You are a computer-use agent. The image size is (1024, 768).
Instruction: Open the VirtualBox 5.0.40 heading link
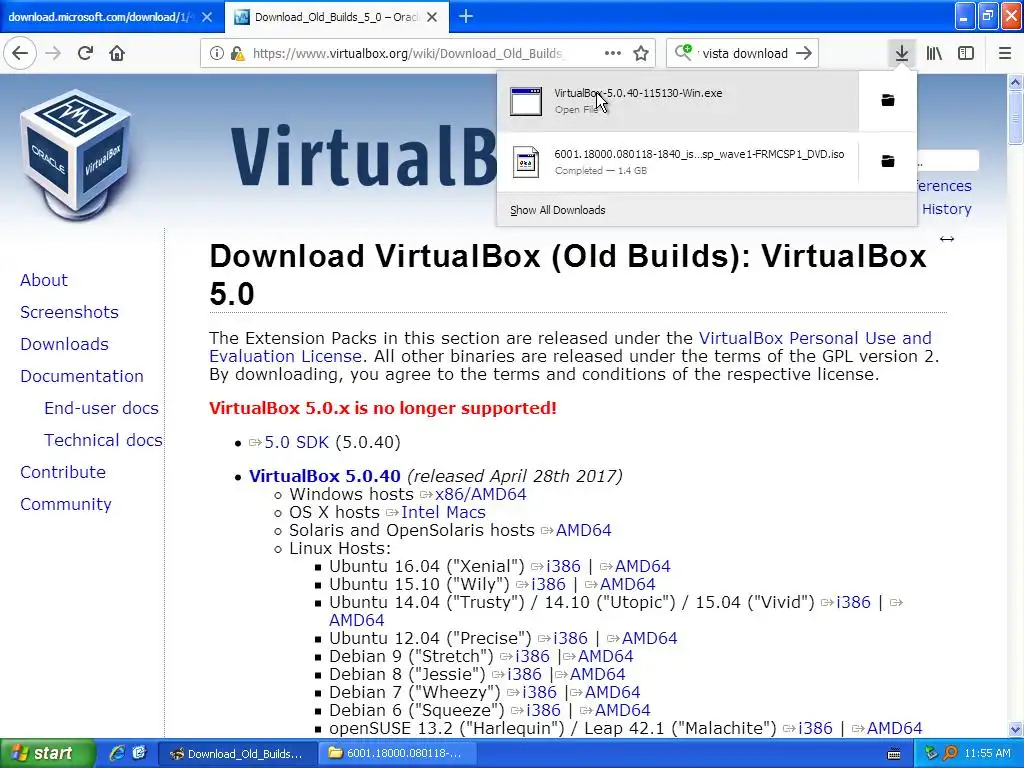[325, 476]
